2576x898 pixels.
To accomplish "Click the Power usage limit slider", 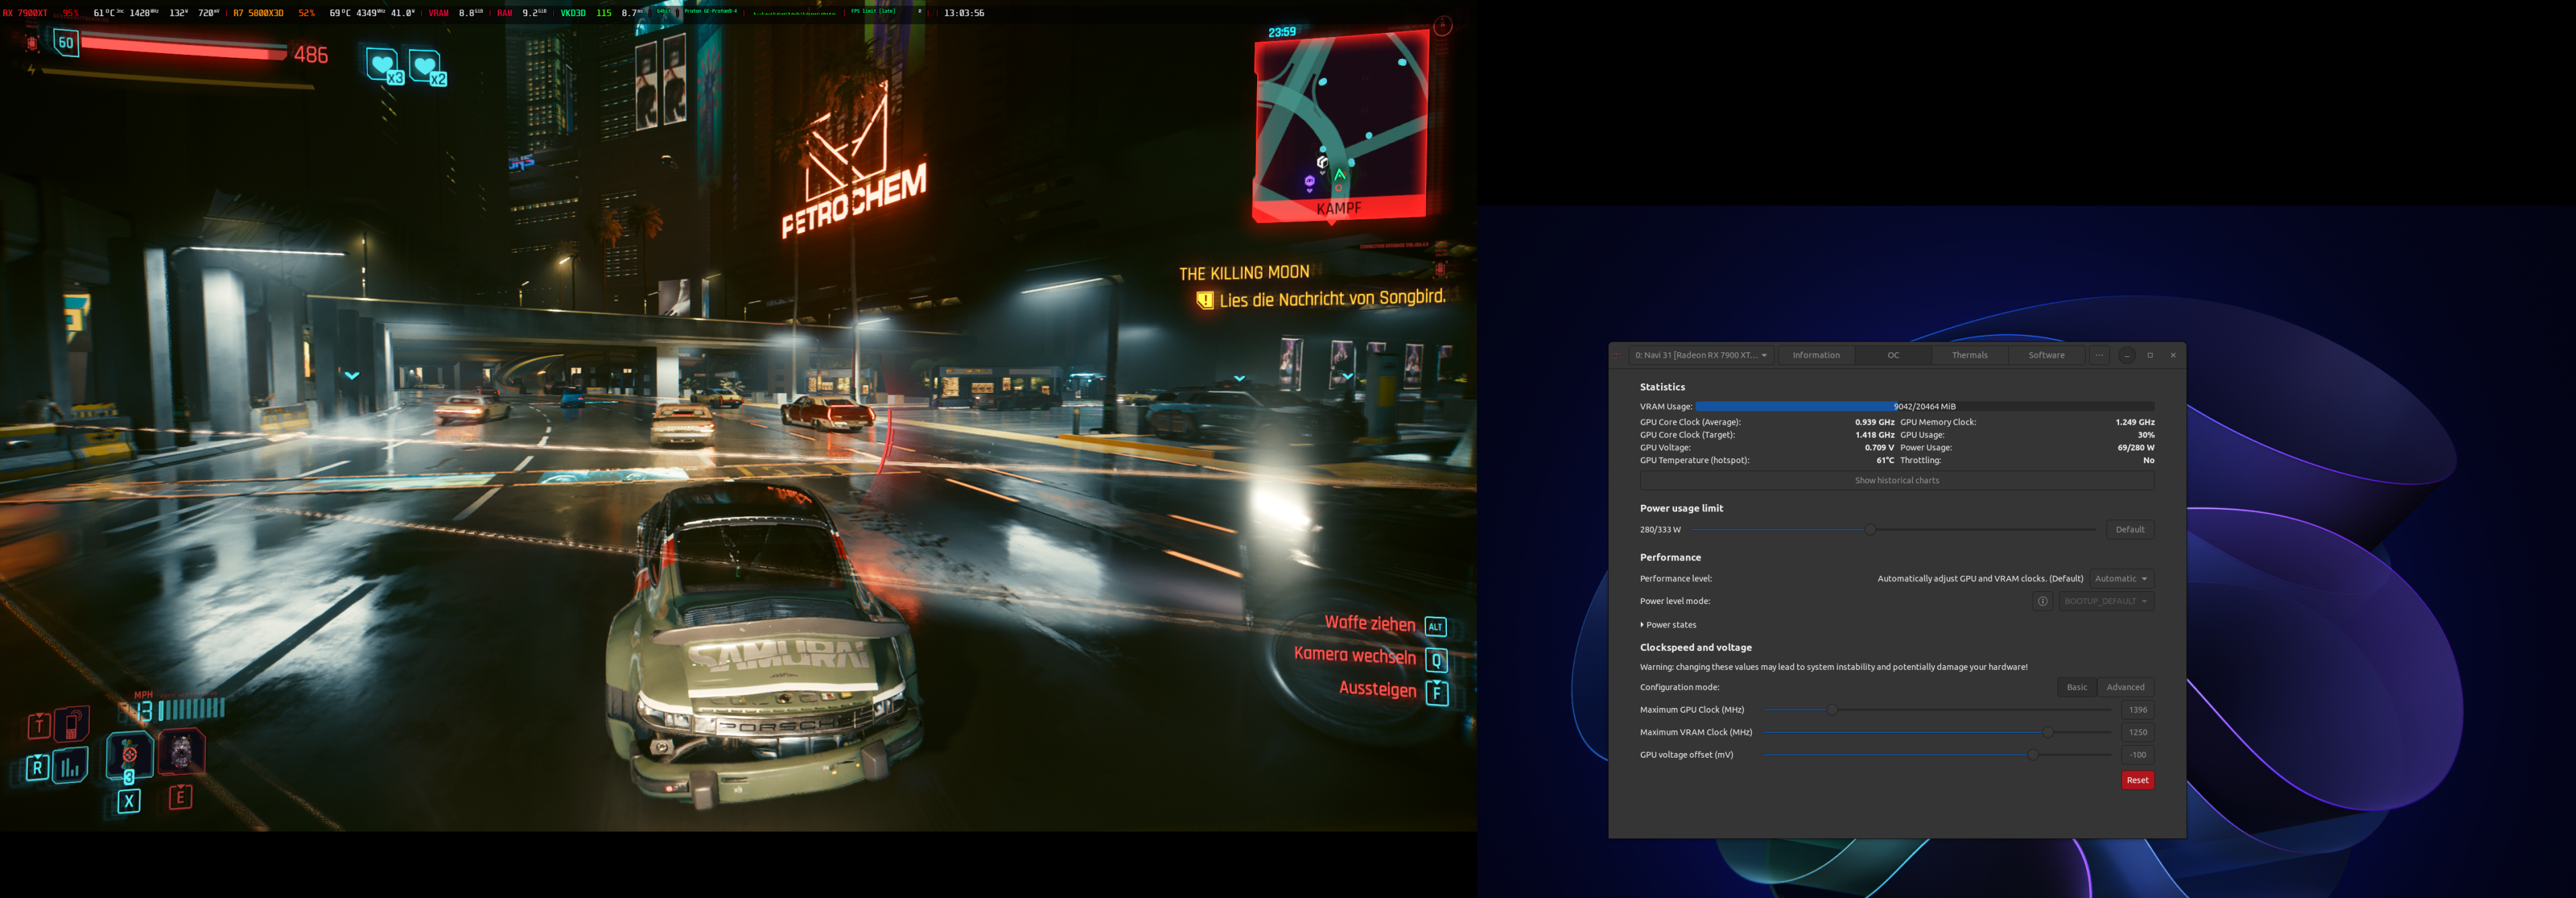I will click(x=1869, y=530).
